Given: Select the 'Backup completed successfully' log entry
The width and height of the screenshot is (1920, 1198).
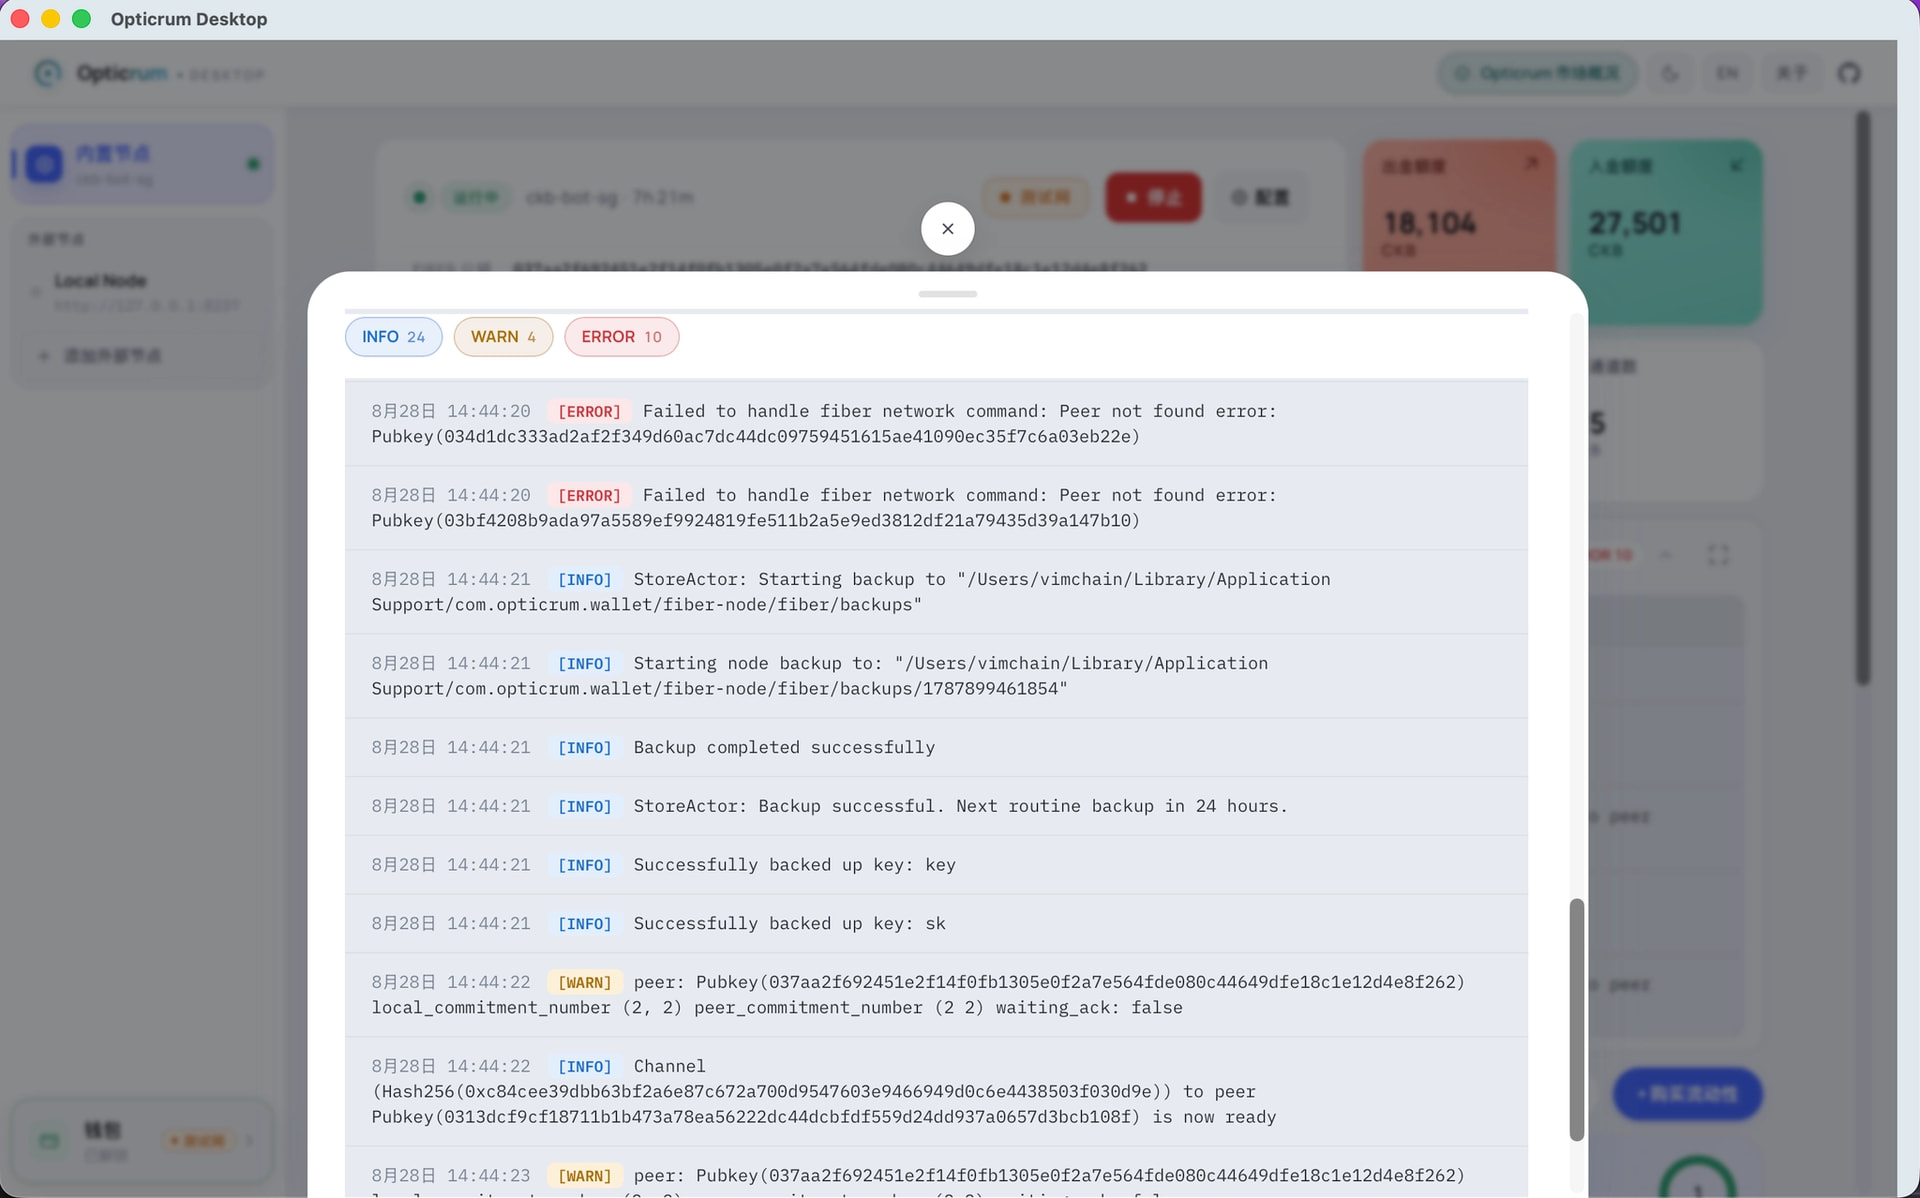Looking at the screenshot, I should tap(936, 748).
